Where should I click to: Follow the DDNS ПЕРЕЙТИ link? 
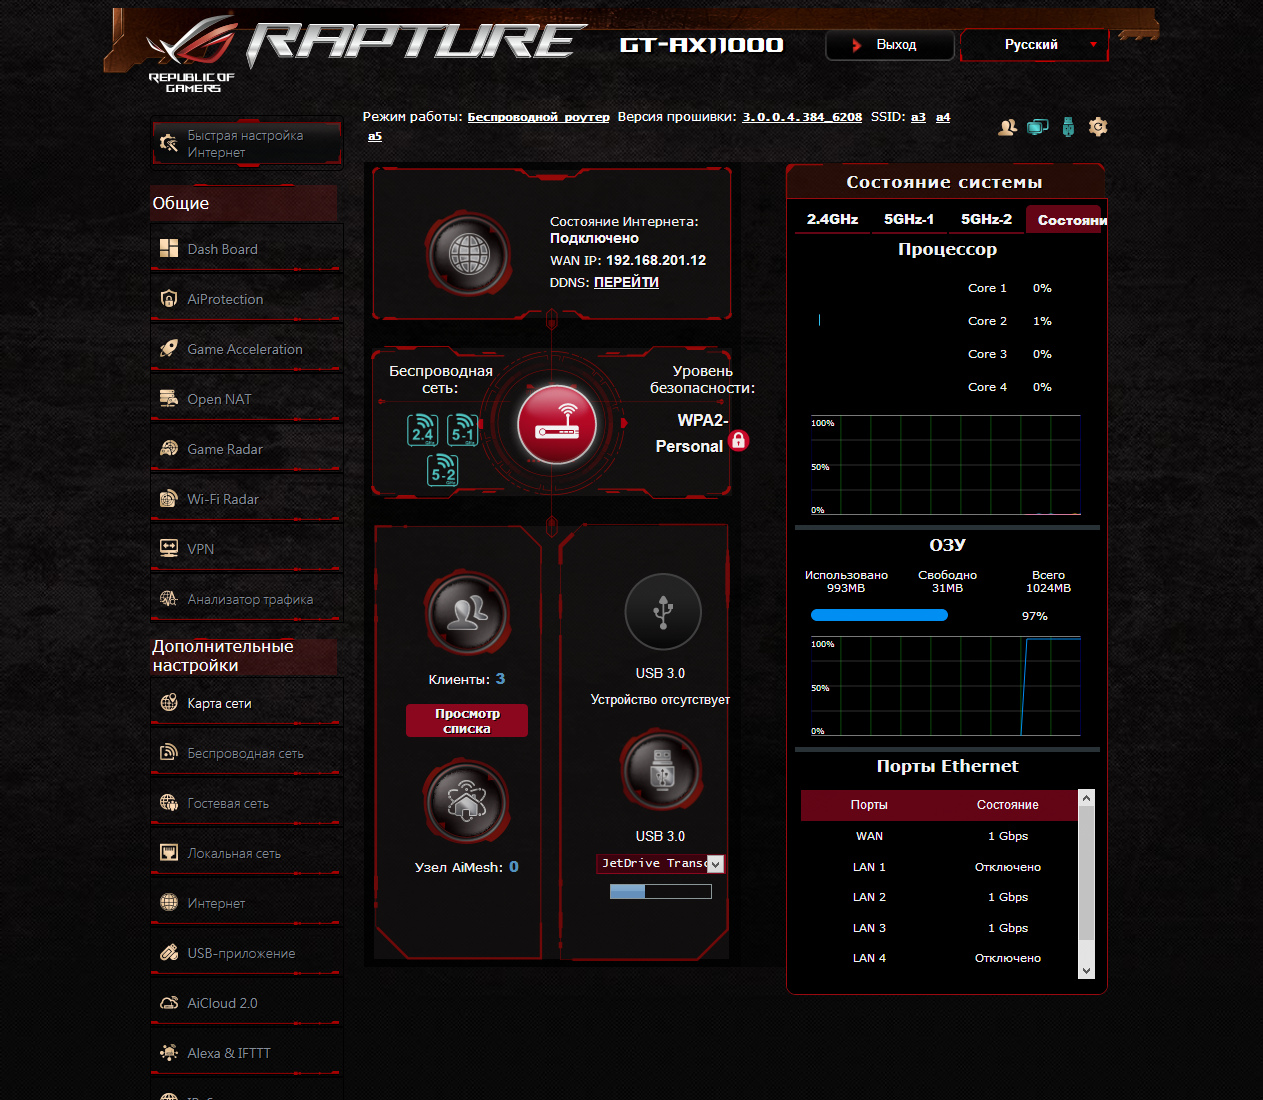point(626,282)
